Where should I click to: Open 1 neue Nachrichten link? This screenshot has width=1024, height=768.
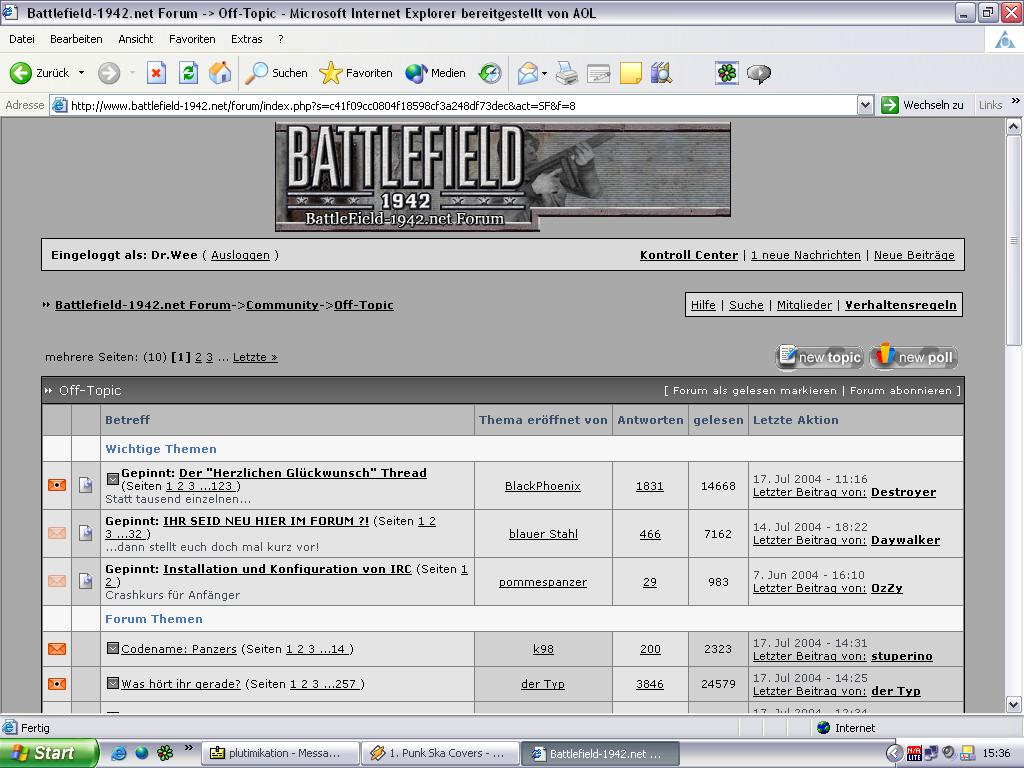[x=806, y=255]
